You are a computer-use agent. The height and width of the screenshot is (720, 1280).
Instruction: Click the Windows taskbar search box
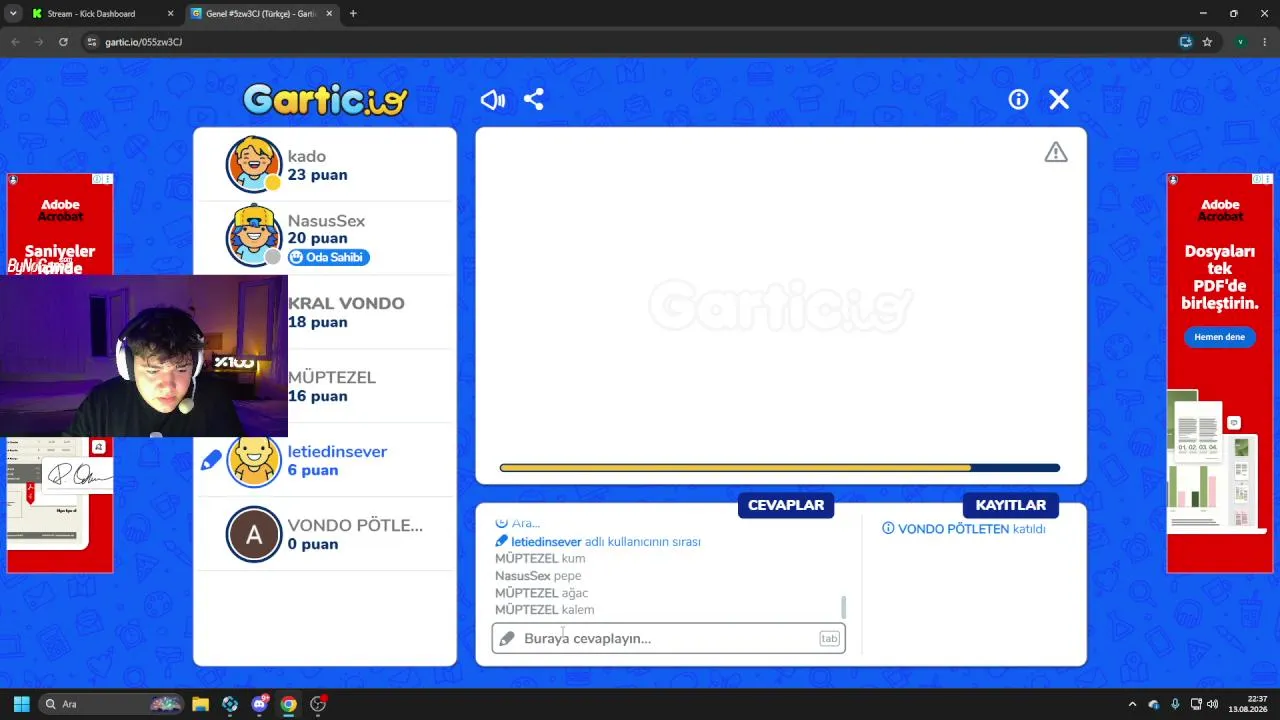(x=113, y=704)
